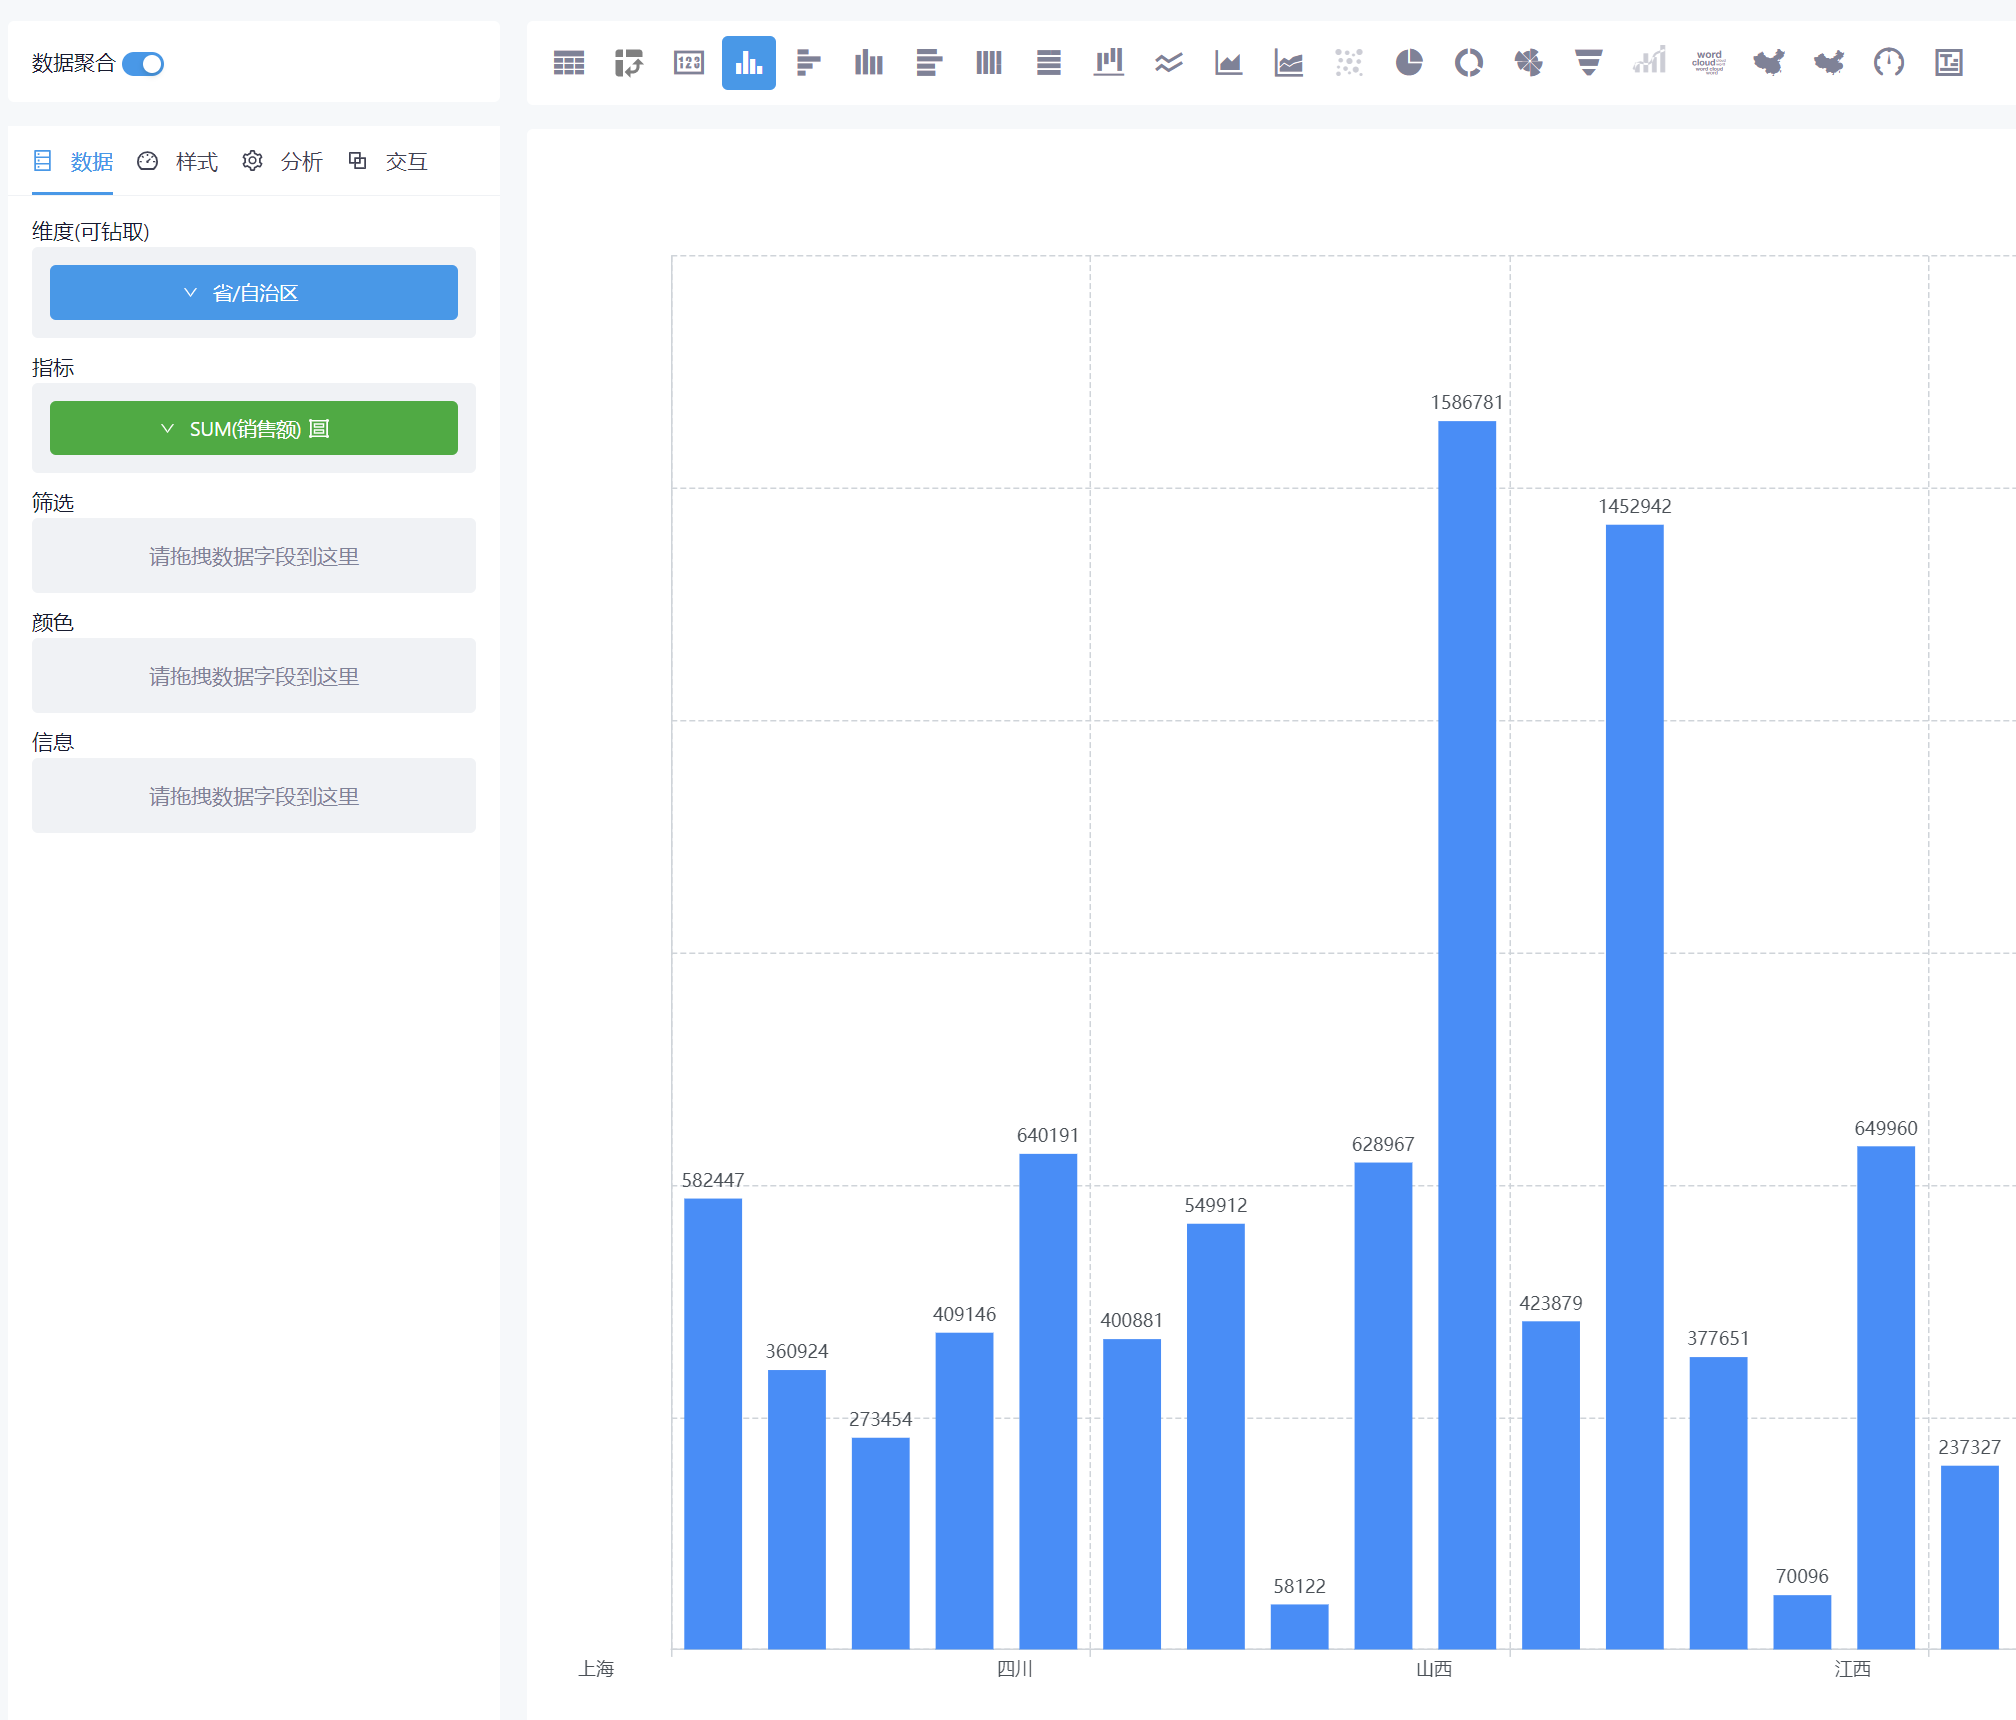Click the x-axis label 江西
Image resolution: width=2016 pixels, height=1720 pixels.
tap(1853, 1669)
